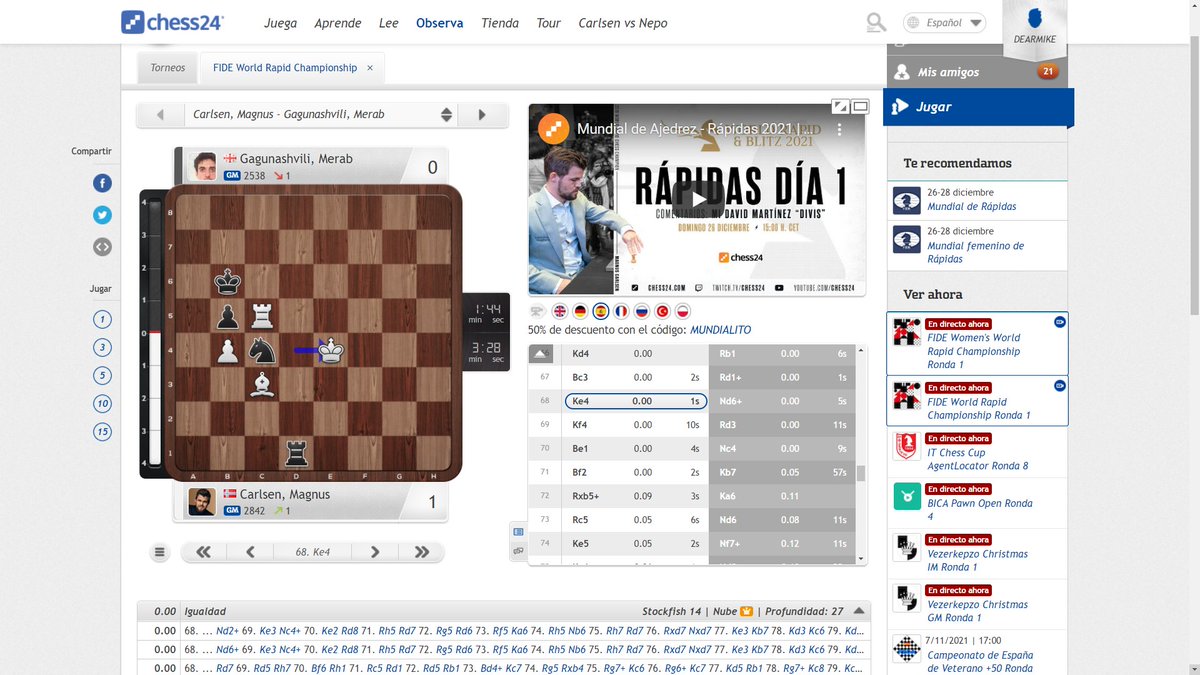Open FIDE Women's World Rapid Championship Ronda 1

(978, 344)
